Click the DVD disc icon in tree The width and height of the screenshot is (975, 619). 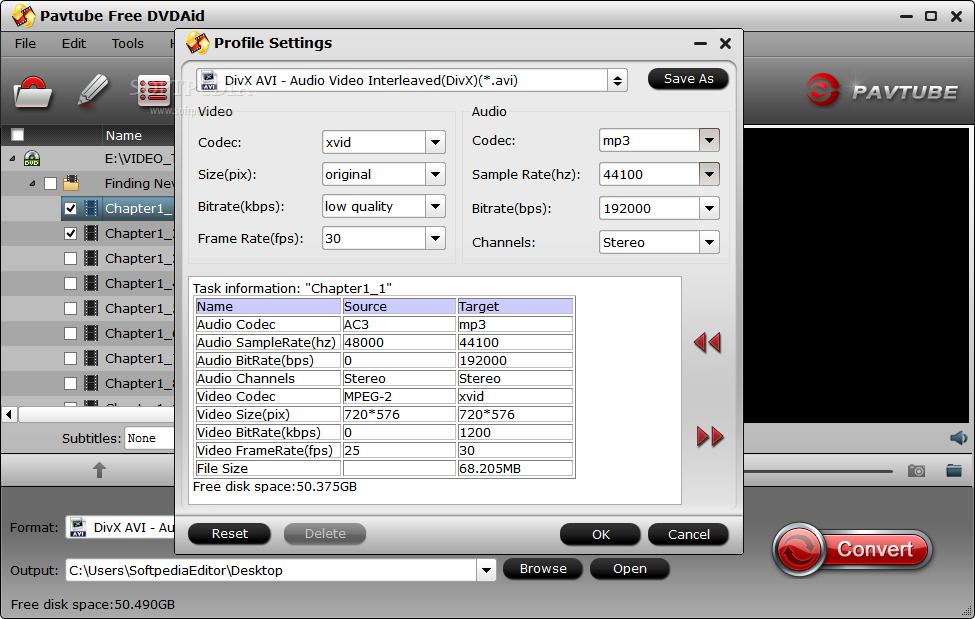[x=32, y=159]
